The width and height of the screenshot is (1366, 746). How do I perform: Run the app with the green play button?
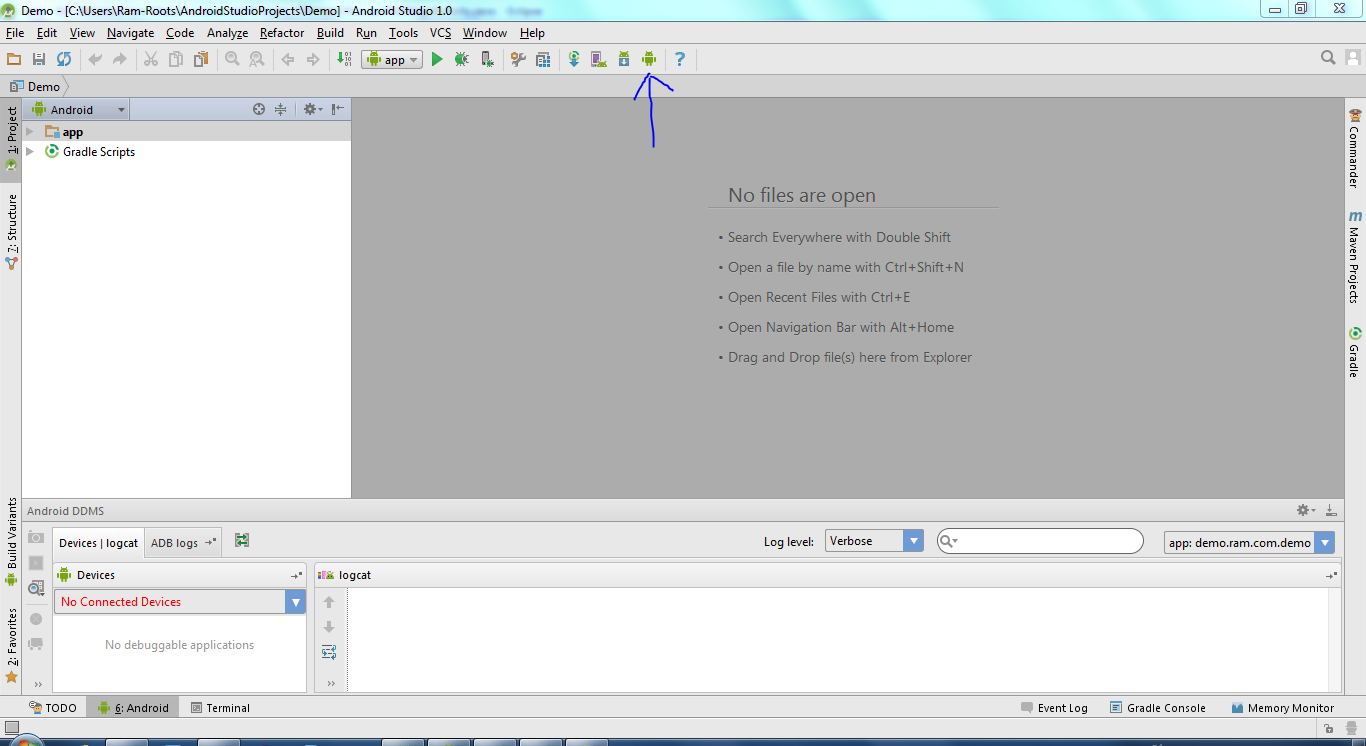(x=437, y=60)
